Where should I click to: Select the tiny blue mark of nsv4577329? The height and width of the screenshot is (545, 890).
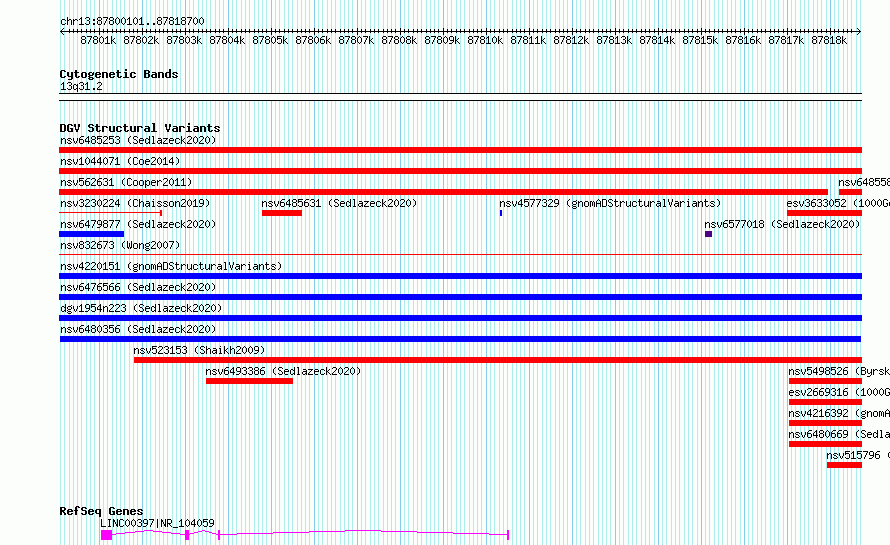(x=501, y=213)
